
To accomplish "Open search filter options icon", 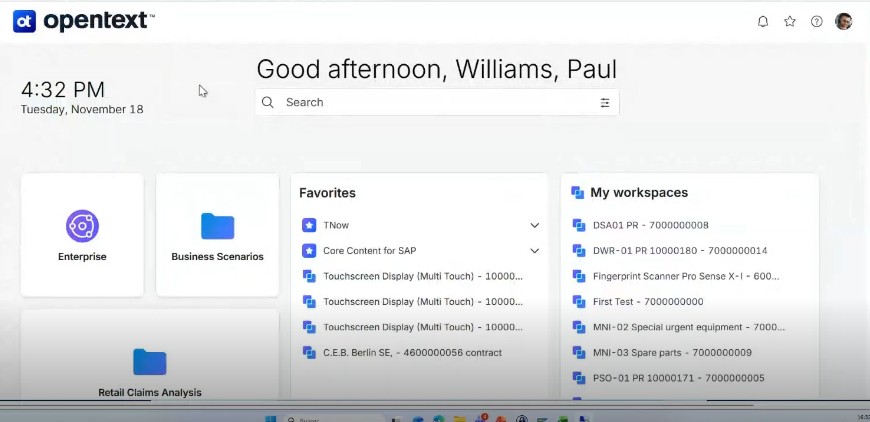I will pos(605,103).
